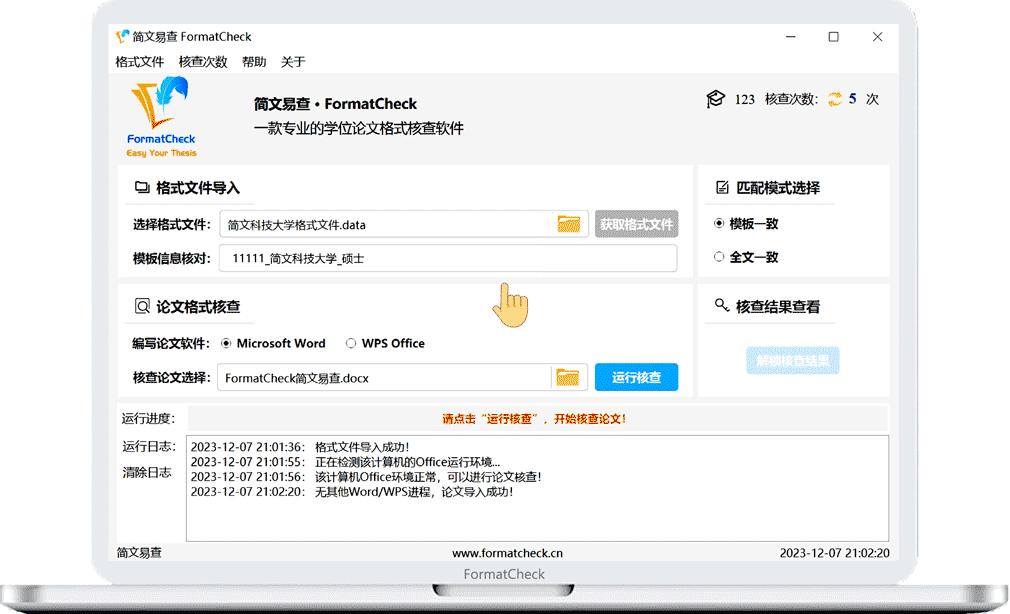Click the 获取格式文件 button
The height and width of the screenshot is (614, 1010).
(x=636, y=224)
